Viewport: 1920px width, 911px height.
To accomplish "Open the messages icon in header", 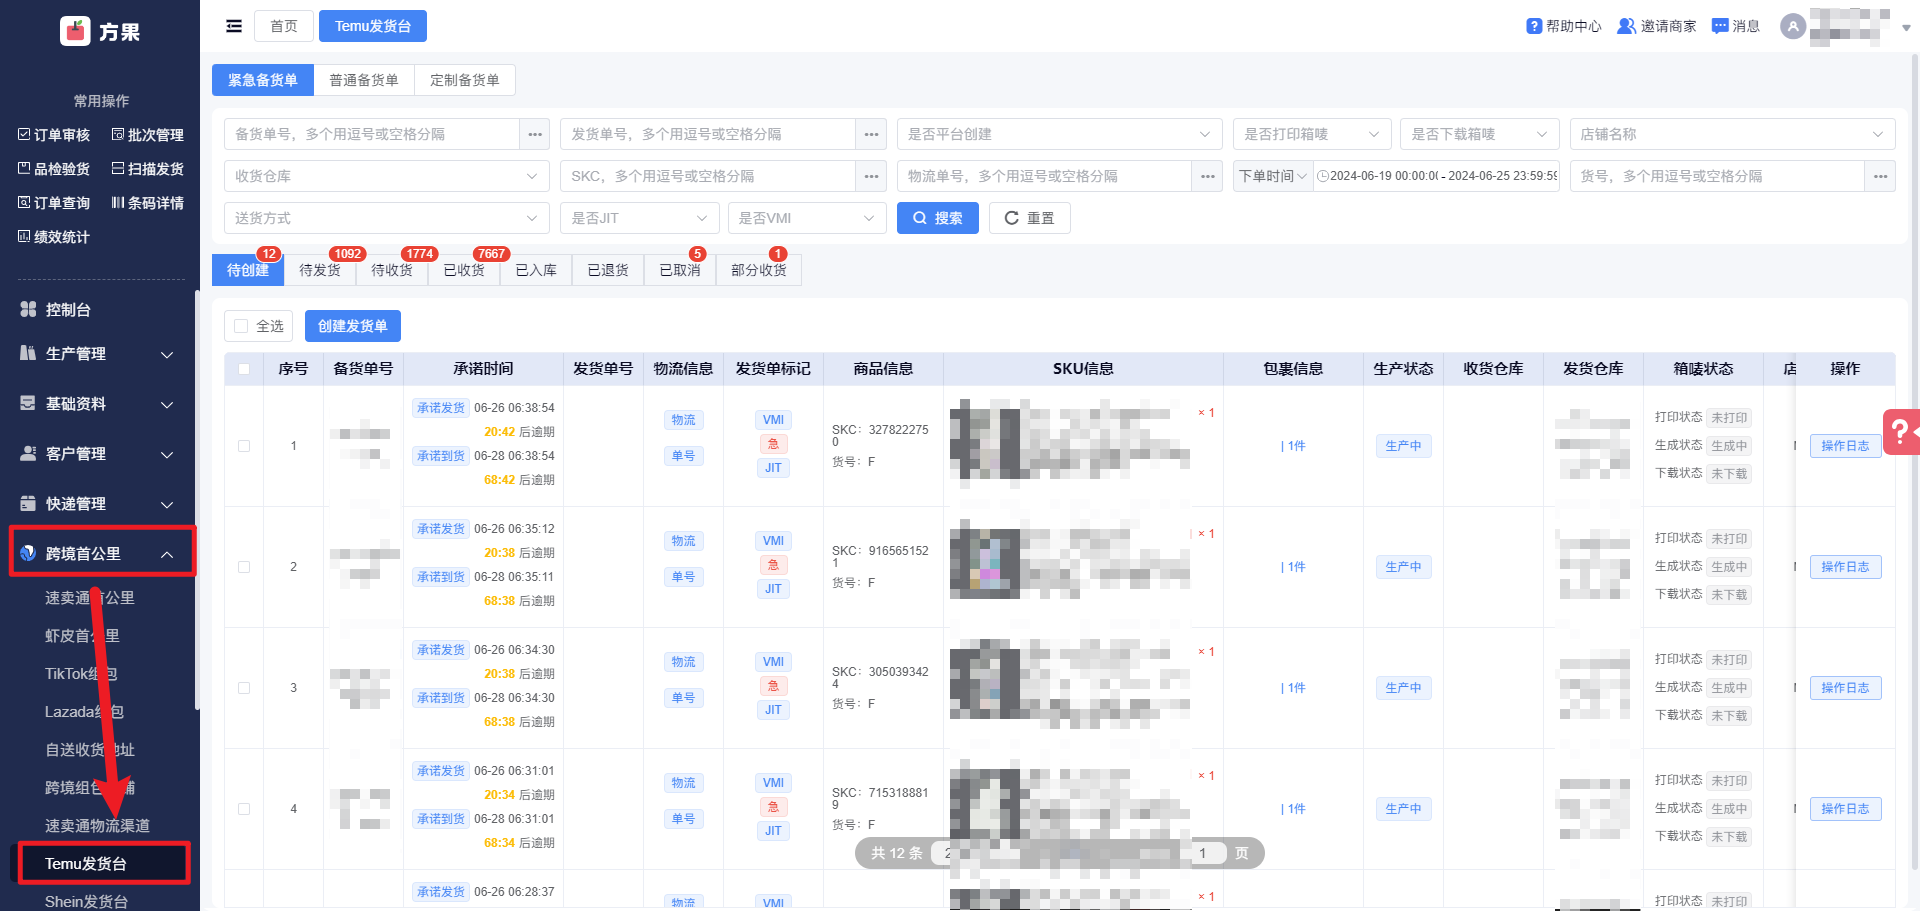I will tap(1720, 26).
